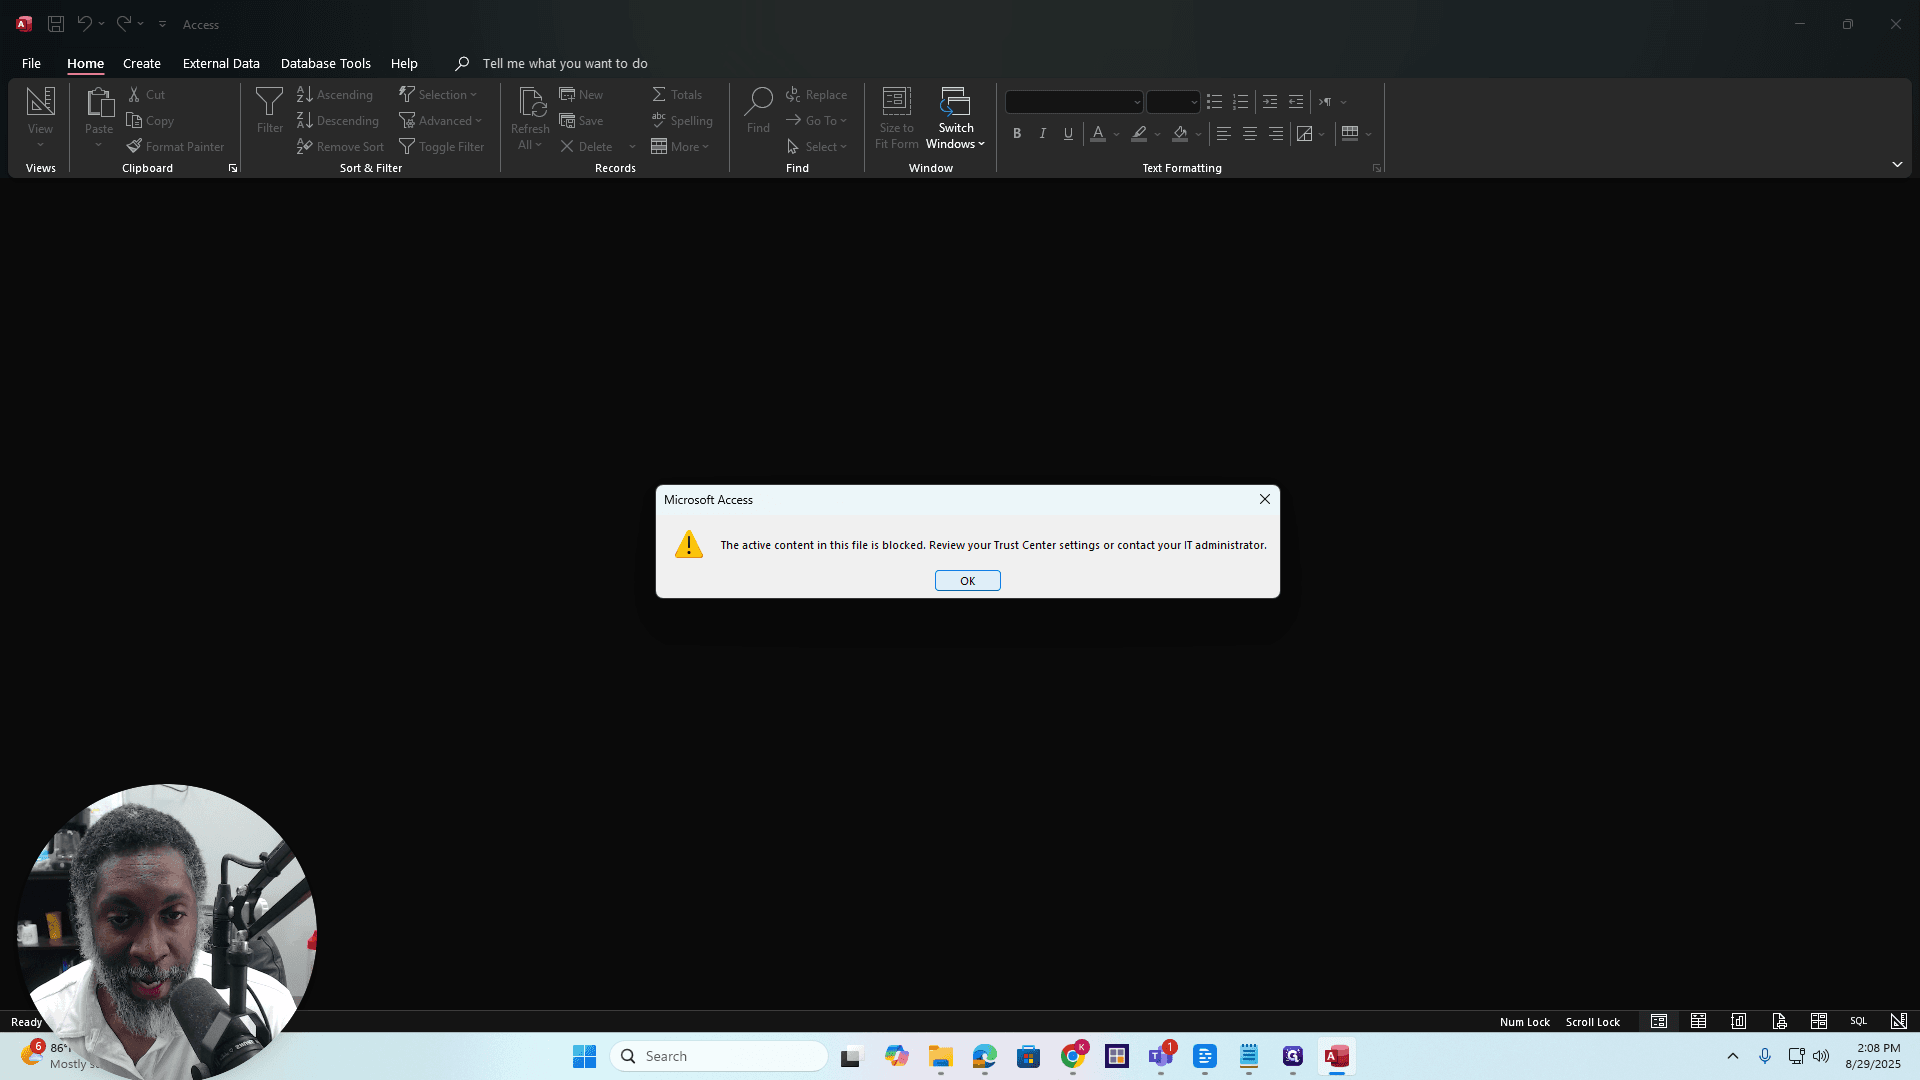Click the Tell me what you want to do box
The height and width of the screenshot is (1080, 1920).
[565, 63]
